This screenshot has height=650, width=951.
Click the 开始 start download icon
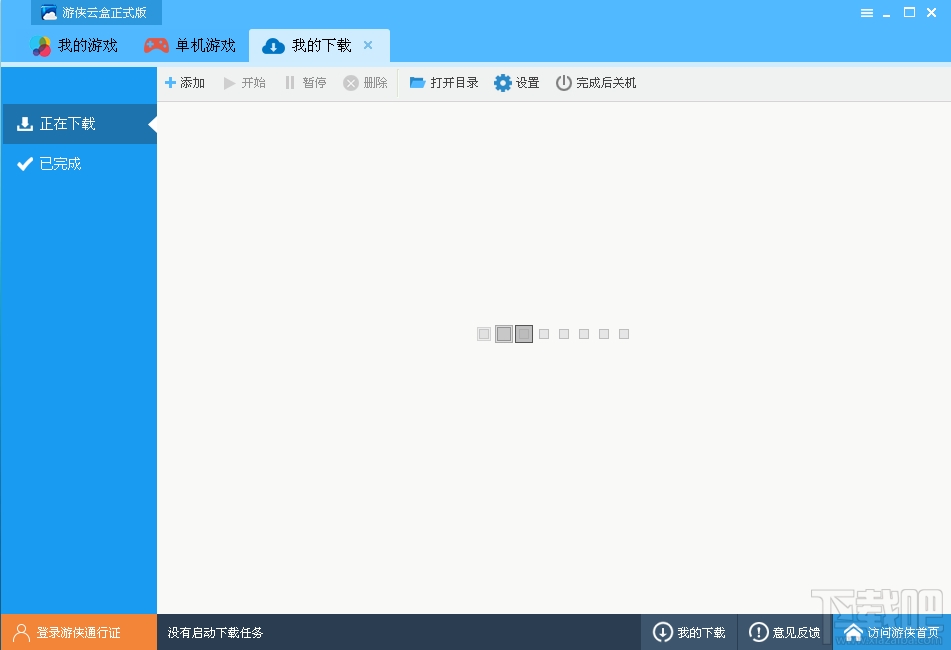point(230,83)
